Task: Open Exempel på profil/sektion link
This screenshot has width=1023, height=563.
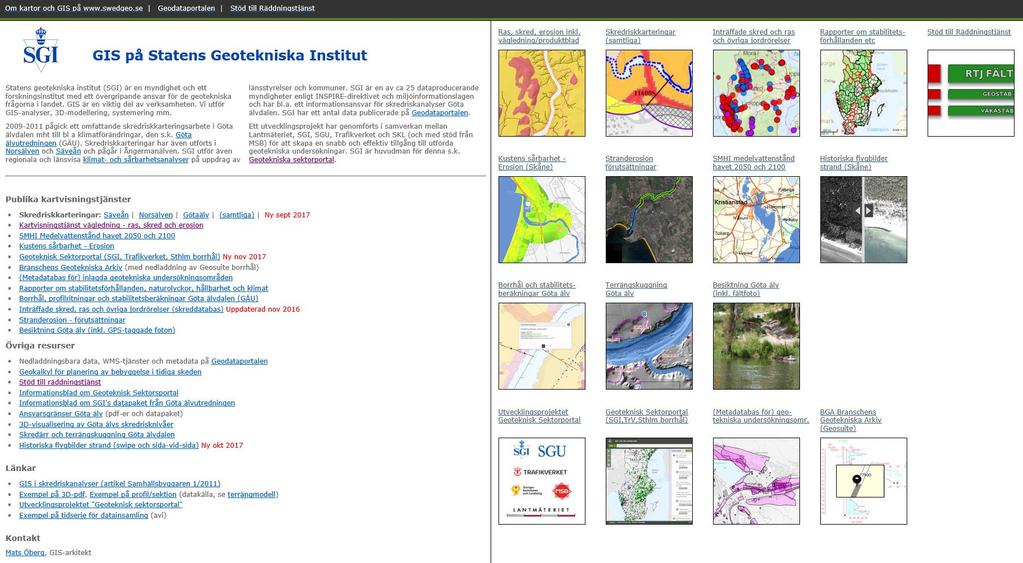Action: (133, 495)
